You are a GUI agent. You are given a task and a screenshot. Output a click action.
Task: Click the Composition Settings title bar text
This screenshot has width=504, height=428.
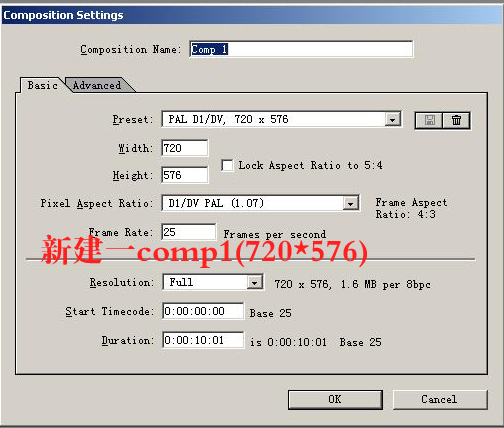tap(63, 15)
